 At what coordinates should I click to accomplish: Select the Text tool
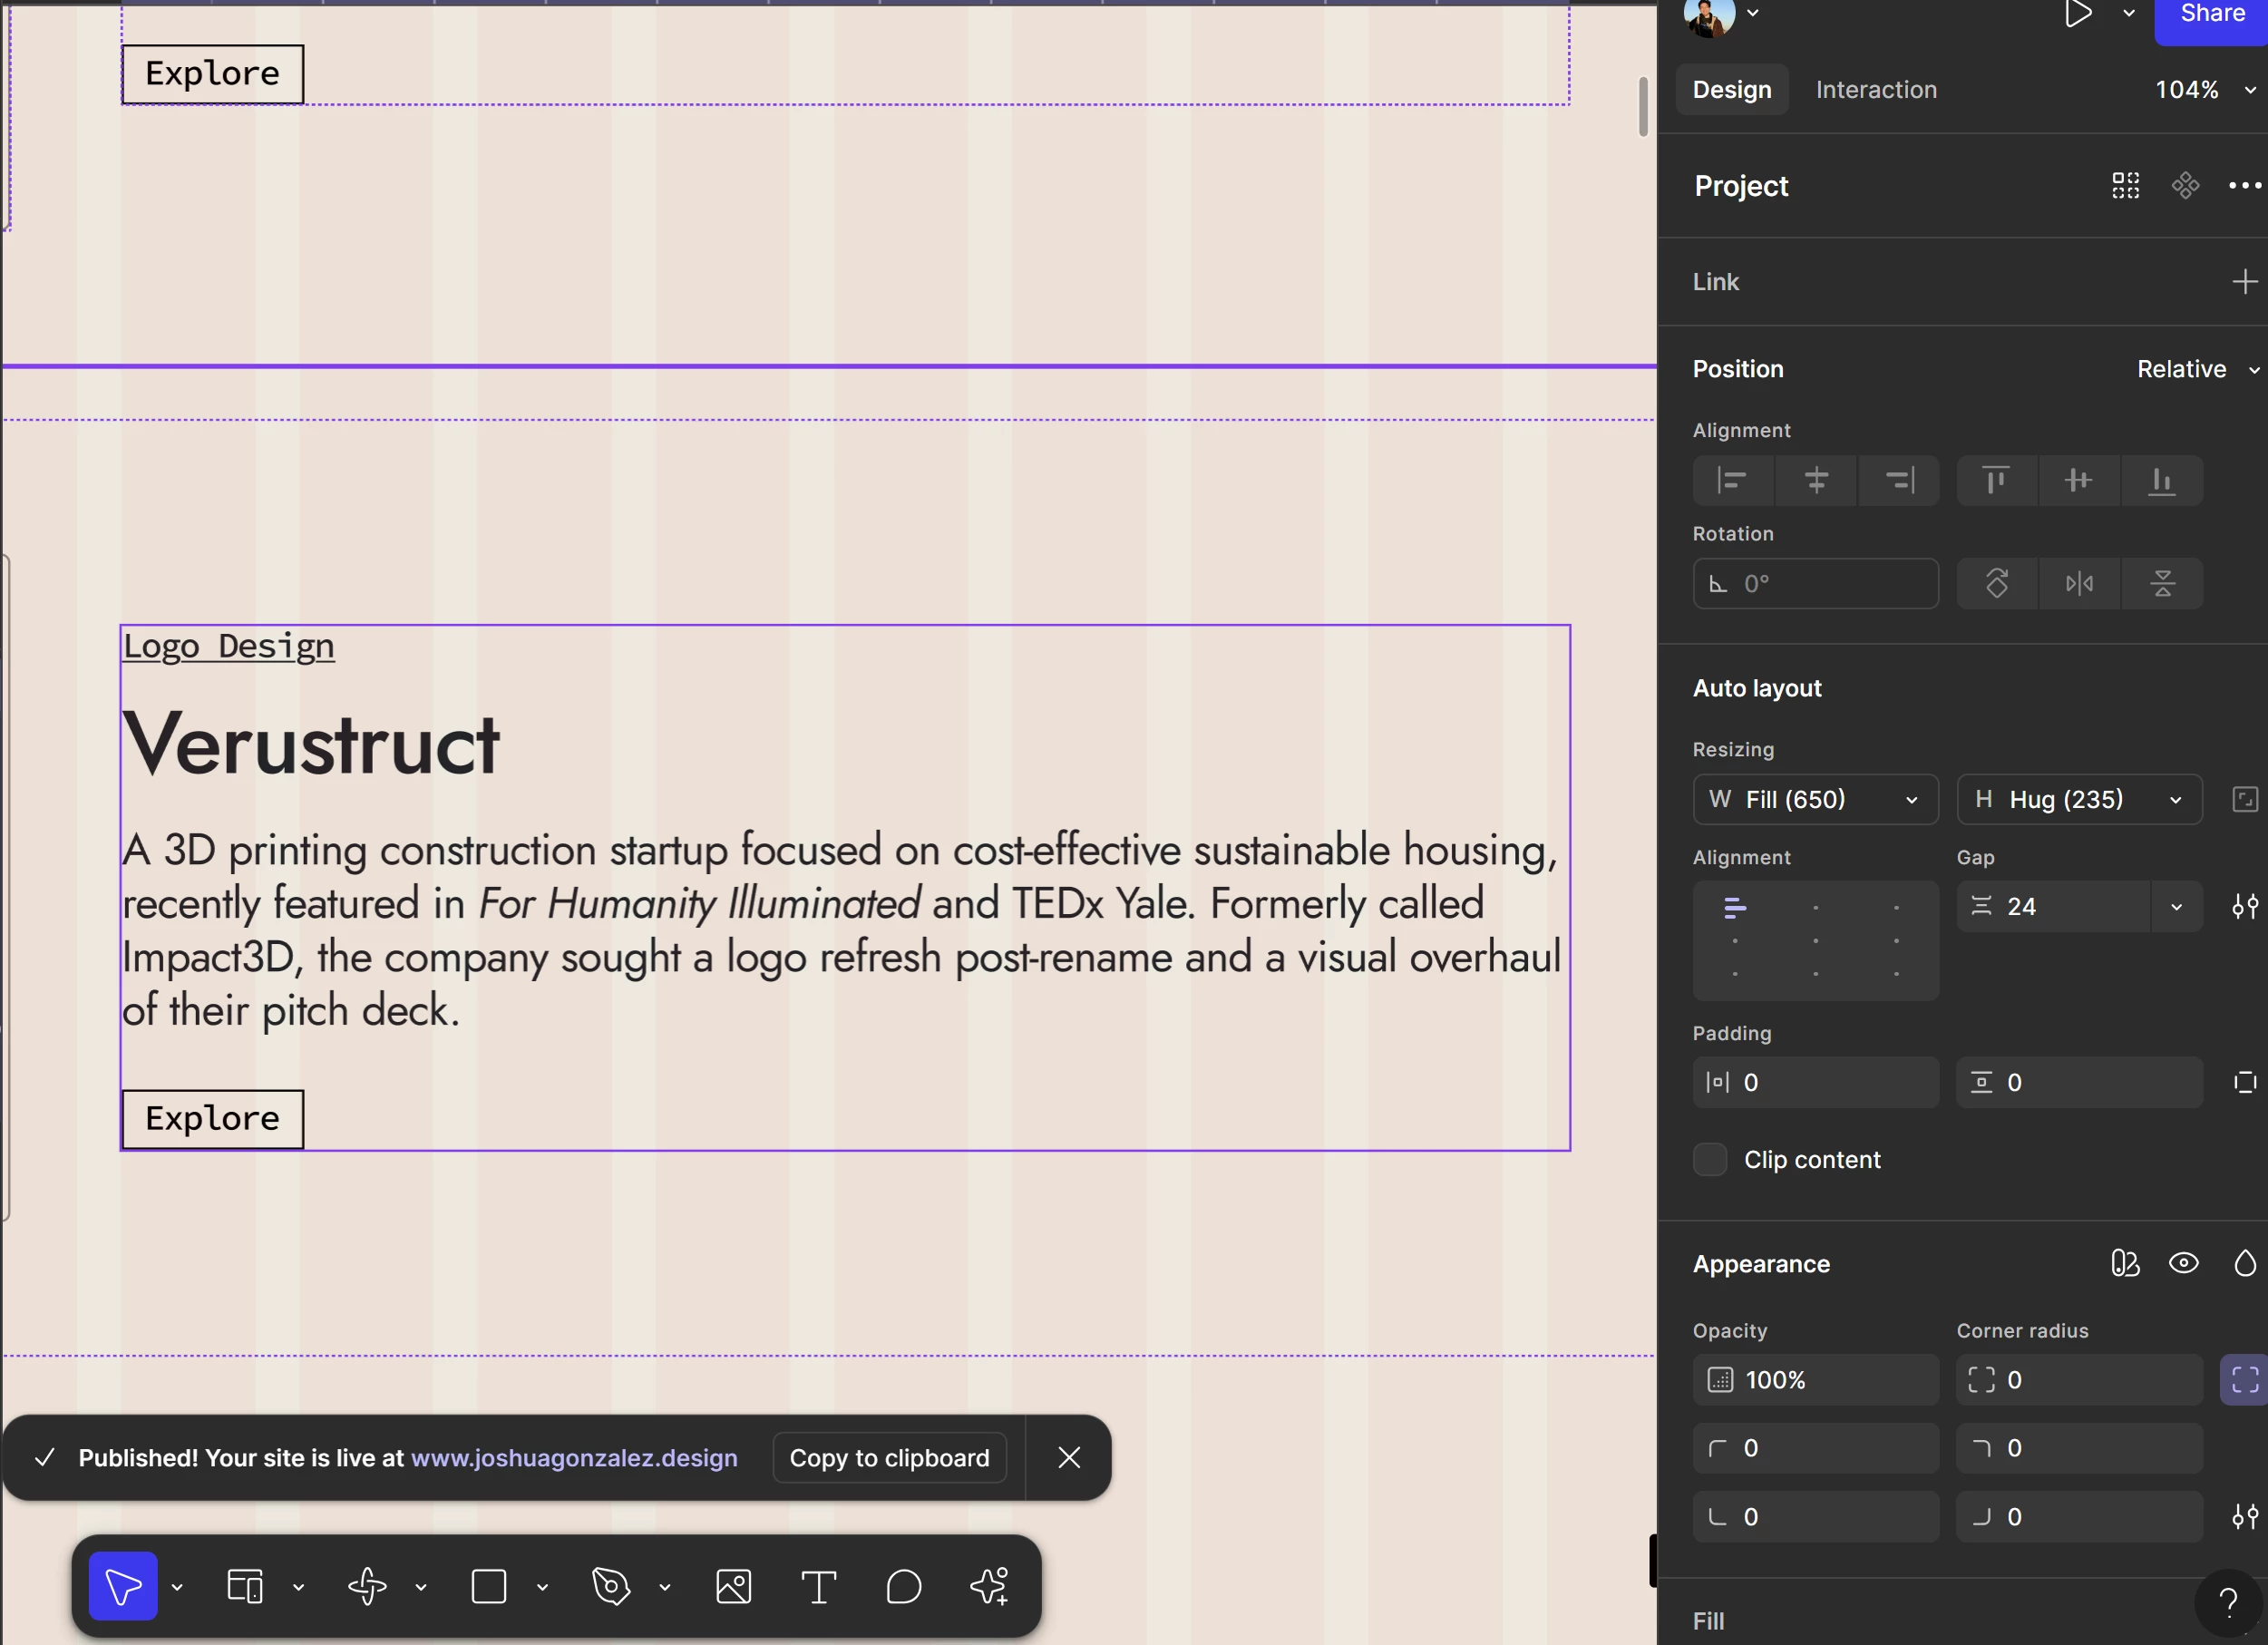click(x=818, y=1586)
